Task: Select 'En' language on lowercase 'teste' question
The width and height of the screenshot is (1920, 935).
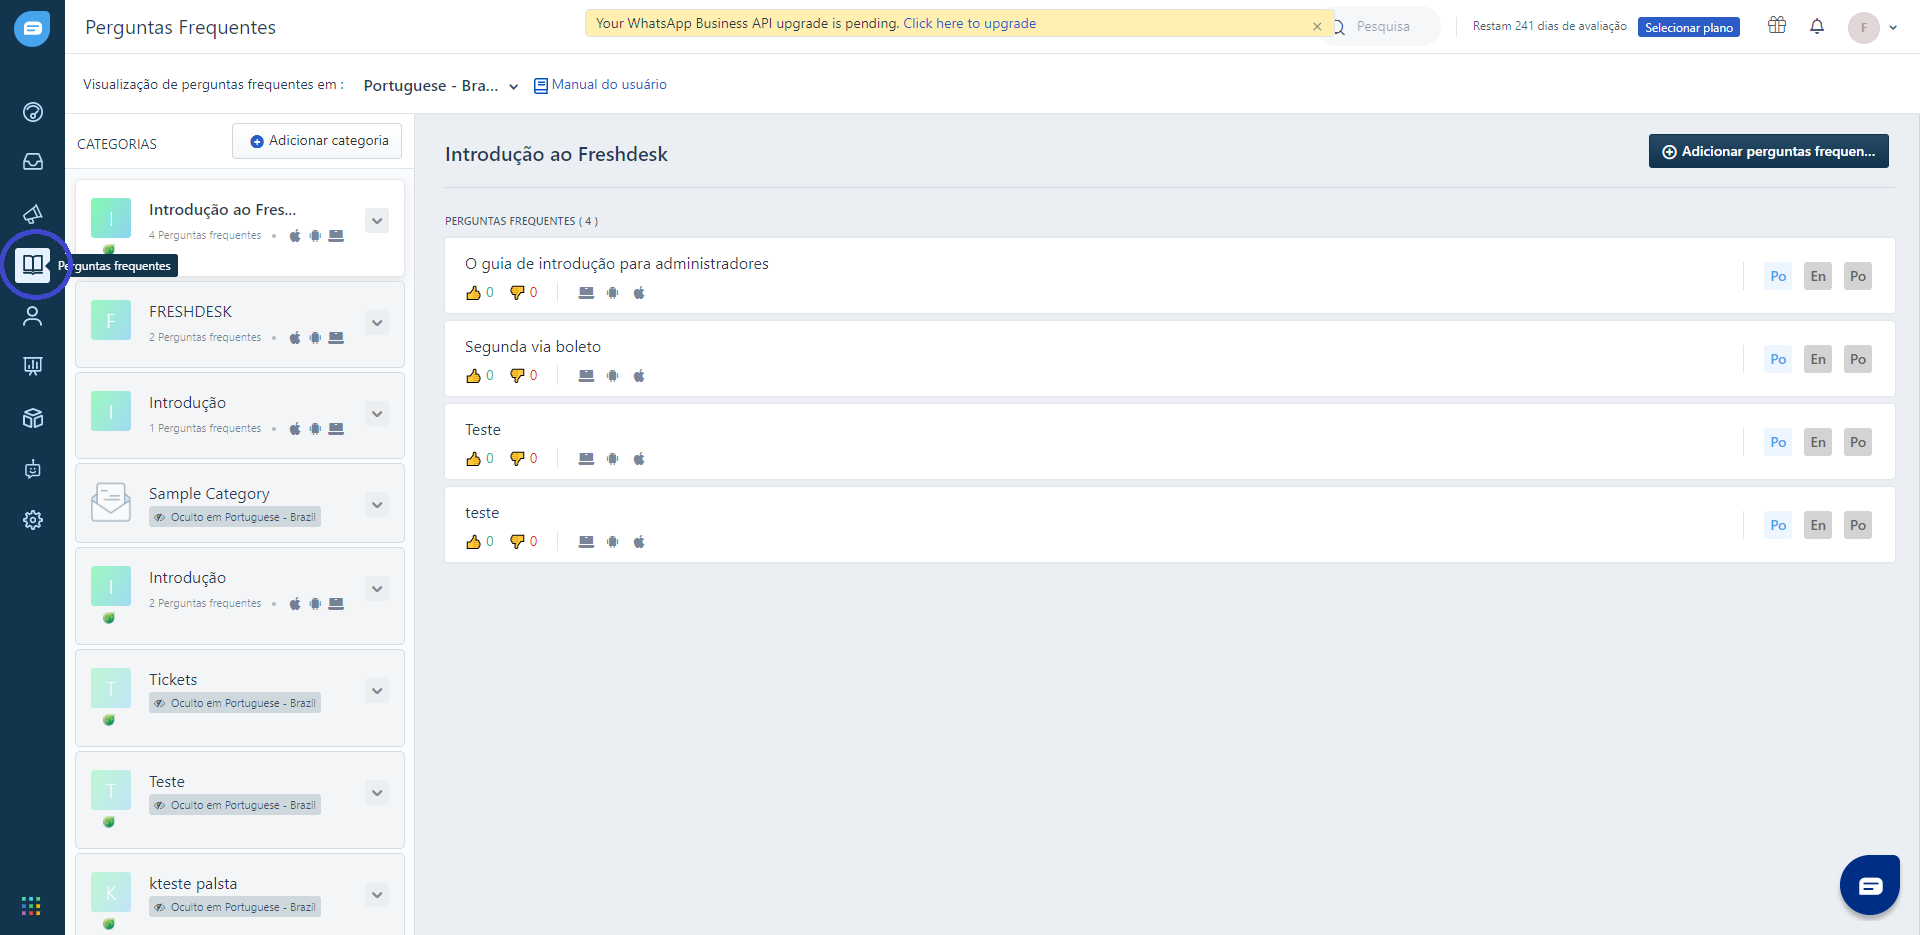Action: 1818,525
